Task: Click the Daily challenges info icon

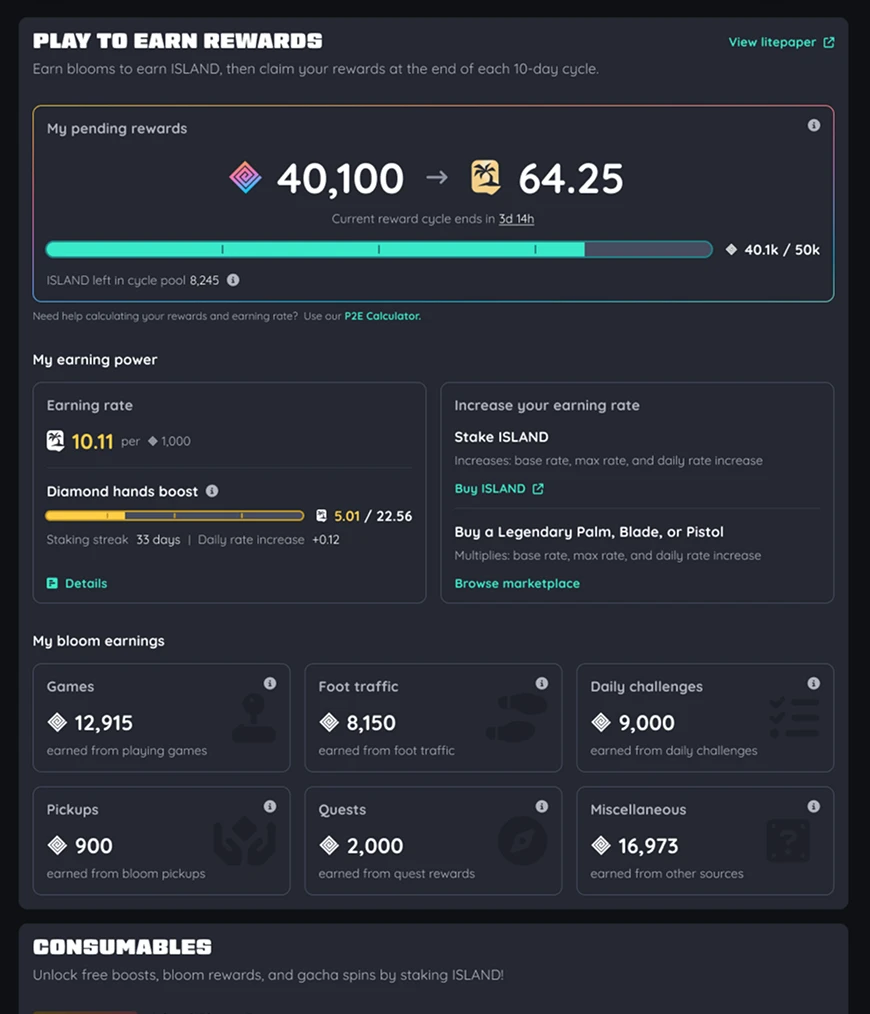Action: [x=814, y=684]
